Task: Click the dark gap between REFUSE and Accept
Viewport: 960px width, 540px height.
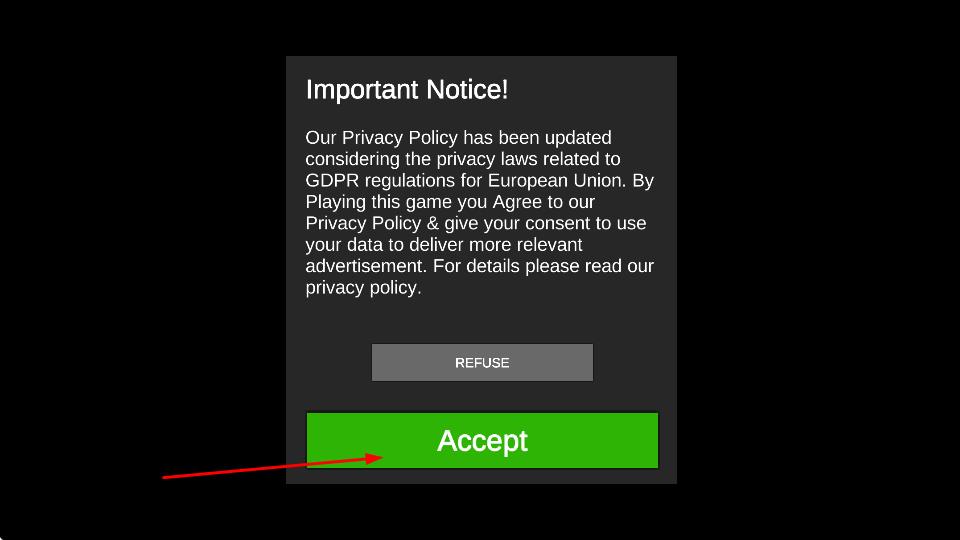Action: click(x=482, y=397)
